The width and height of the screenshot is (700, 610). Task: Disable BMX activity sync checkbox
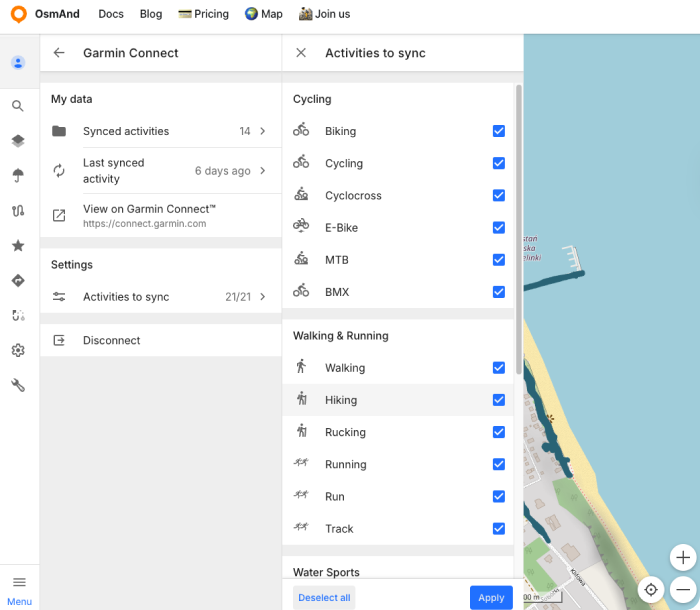(499, 292)
